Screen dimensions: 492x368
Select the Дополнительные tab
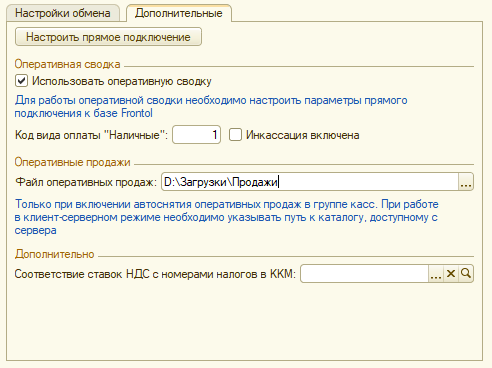point(179,13)
